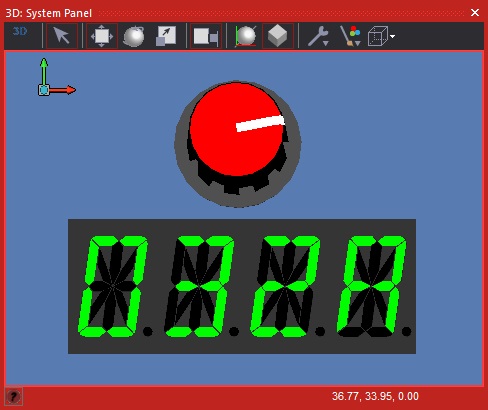Activate the pan view tool
This screenshot has width=488, height=410.
coord(102,36)
